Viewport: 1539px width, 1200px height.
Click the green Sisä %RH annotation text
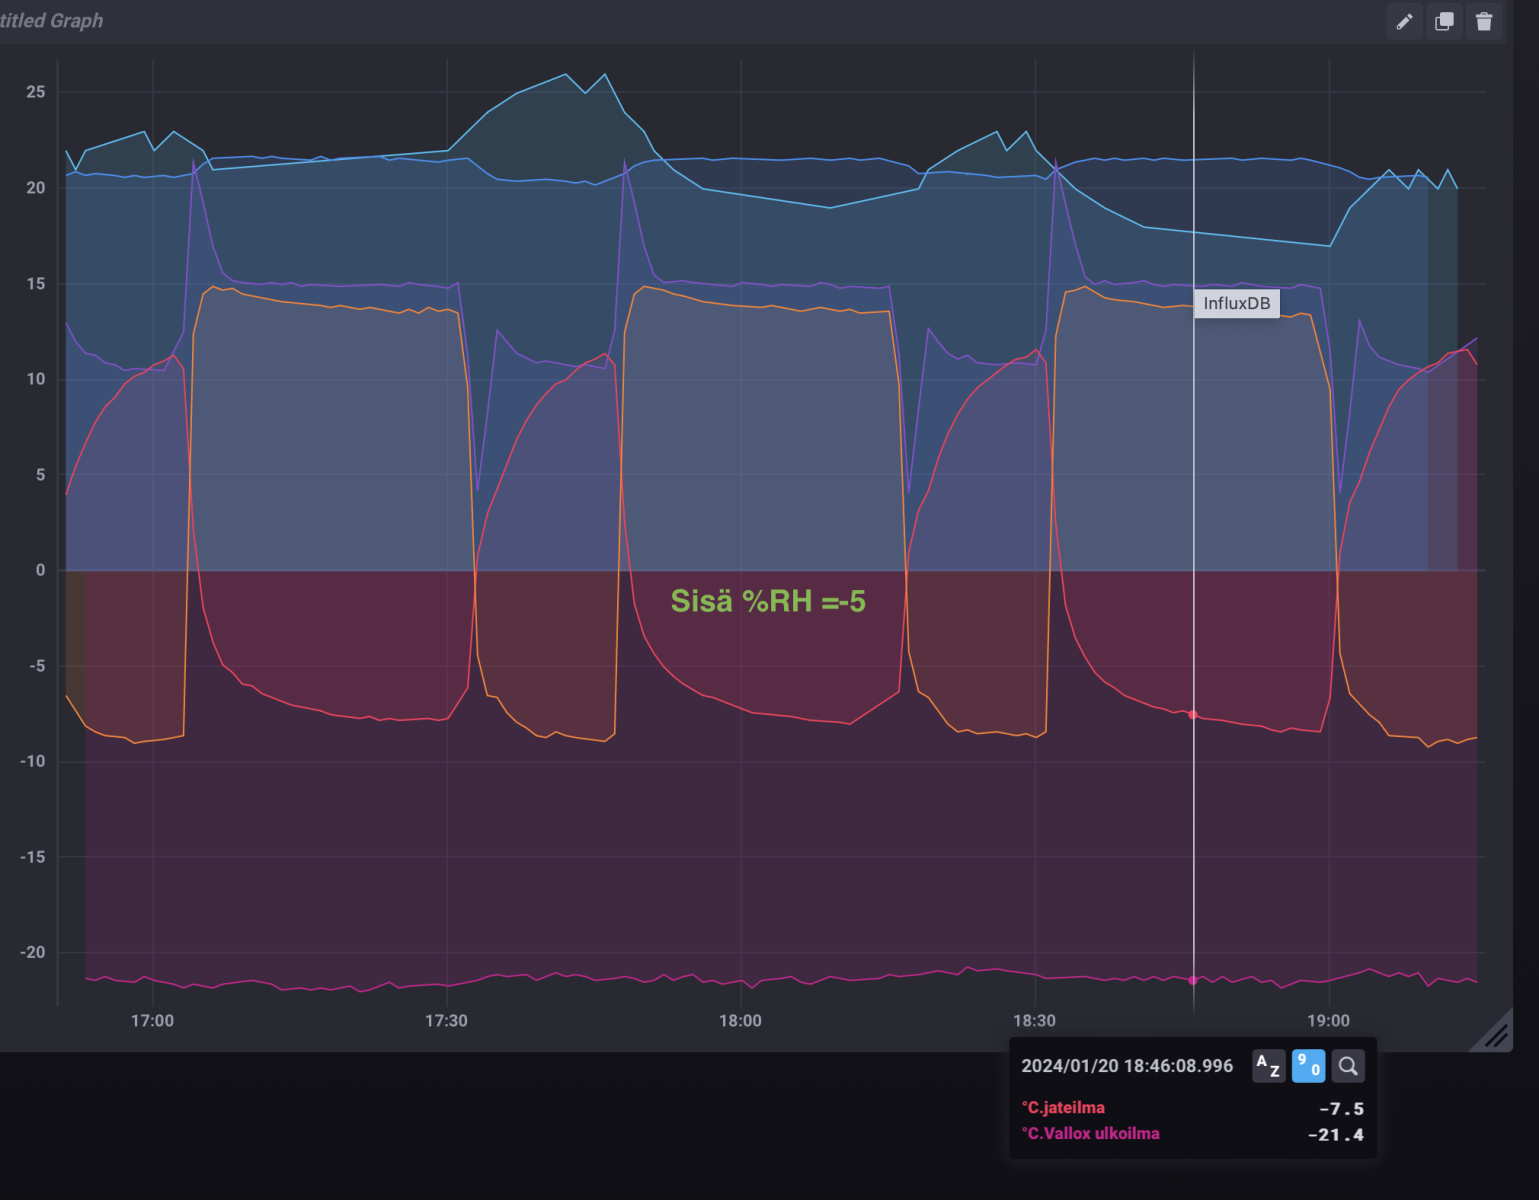767,601
